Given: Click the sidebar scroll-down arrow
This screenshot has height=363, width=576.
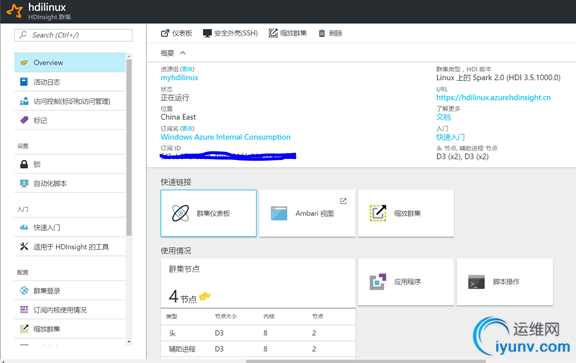Looking at the screenshot, I should (129, 342).
